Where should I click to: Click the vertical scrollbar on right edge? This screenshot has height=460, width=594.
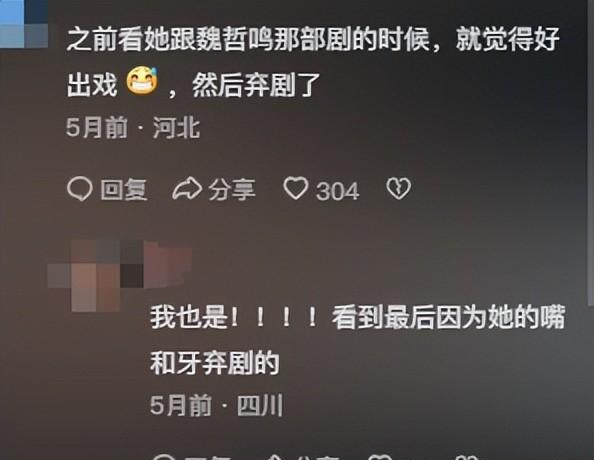[590, 152]
